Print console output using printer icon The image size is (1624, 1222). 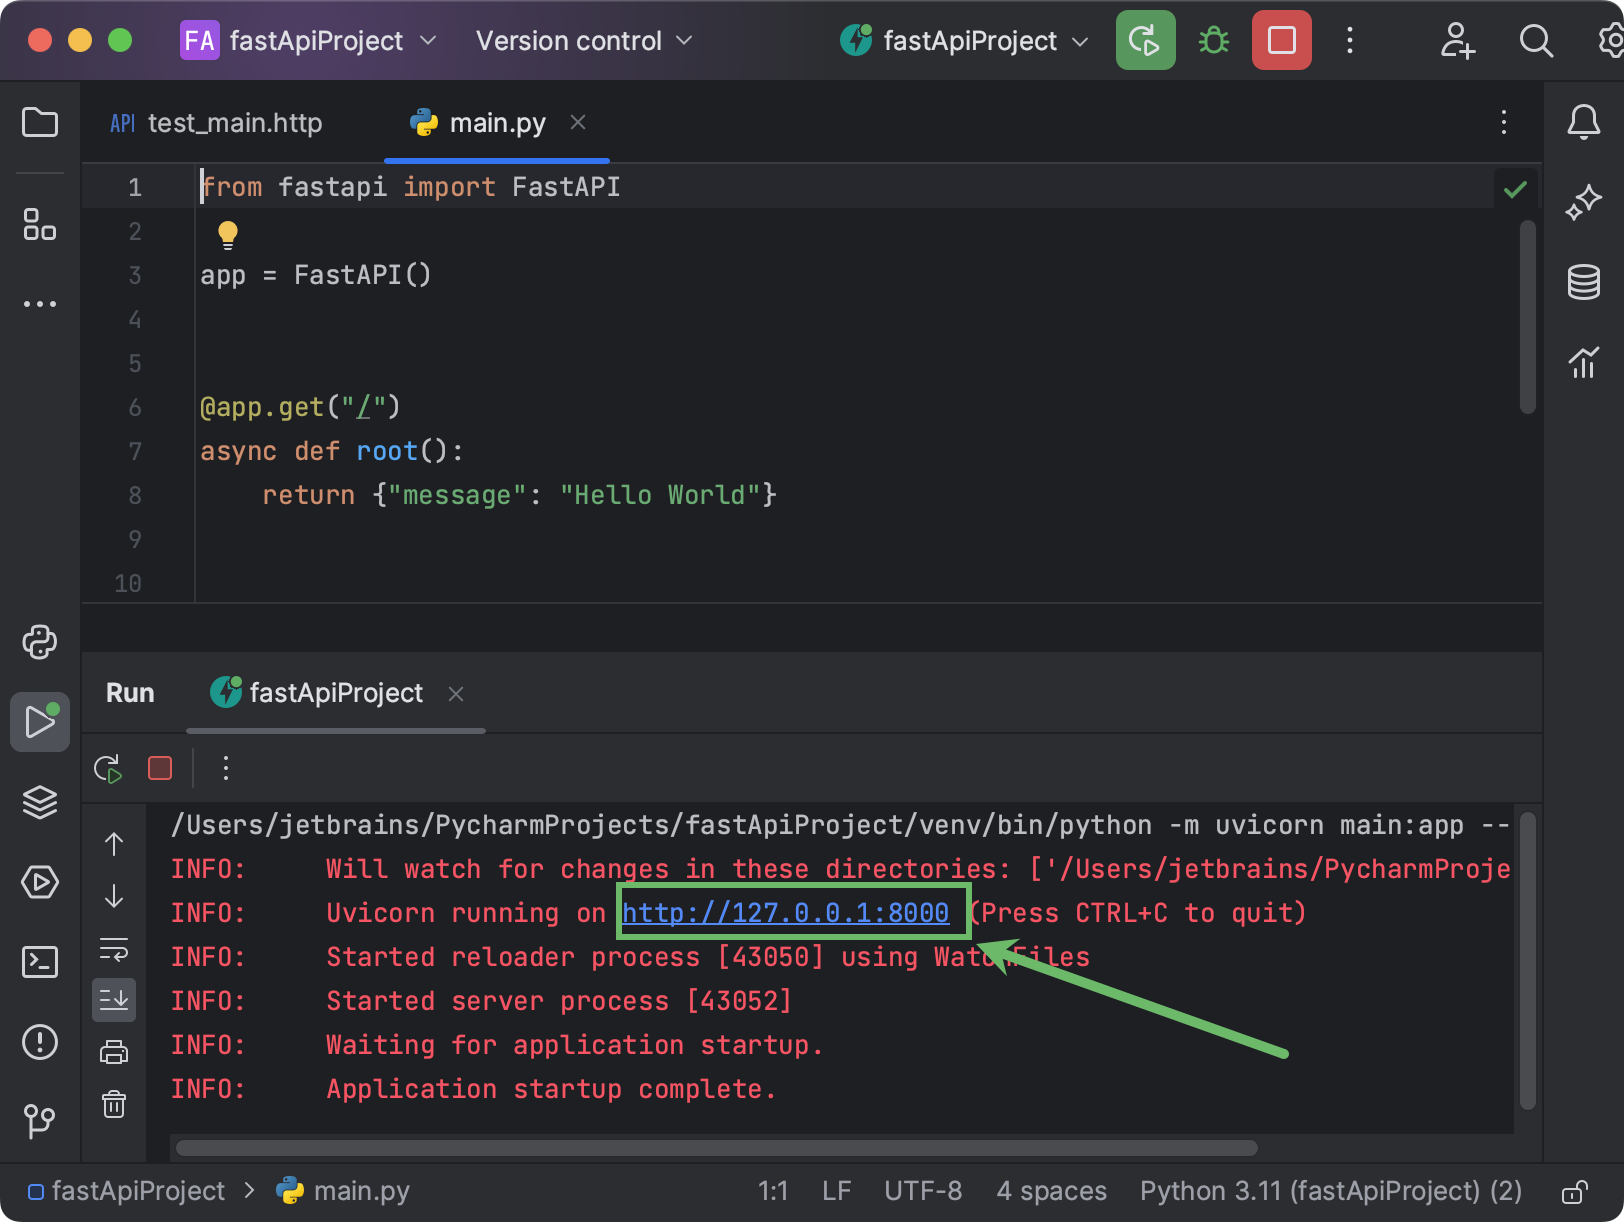click(114, 1052)
